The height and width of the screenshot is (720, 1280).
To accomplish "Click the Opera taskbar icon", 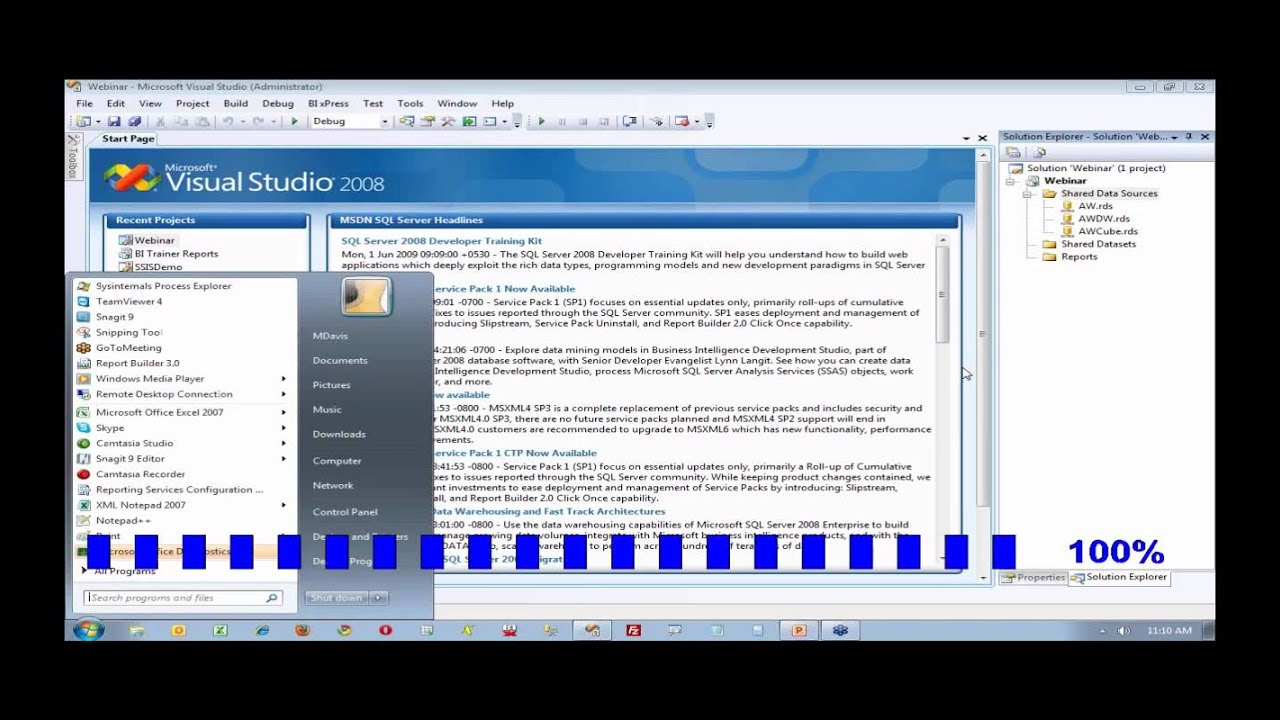I will pyautogui.click(x=385, y=630).
